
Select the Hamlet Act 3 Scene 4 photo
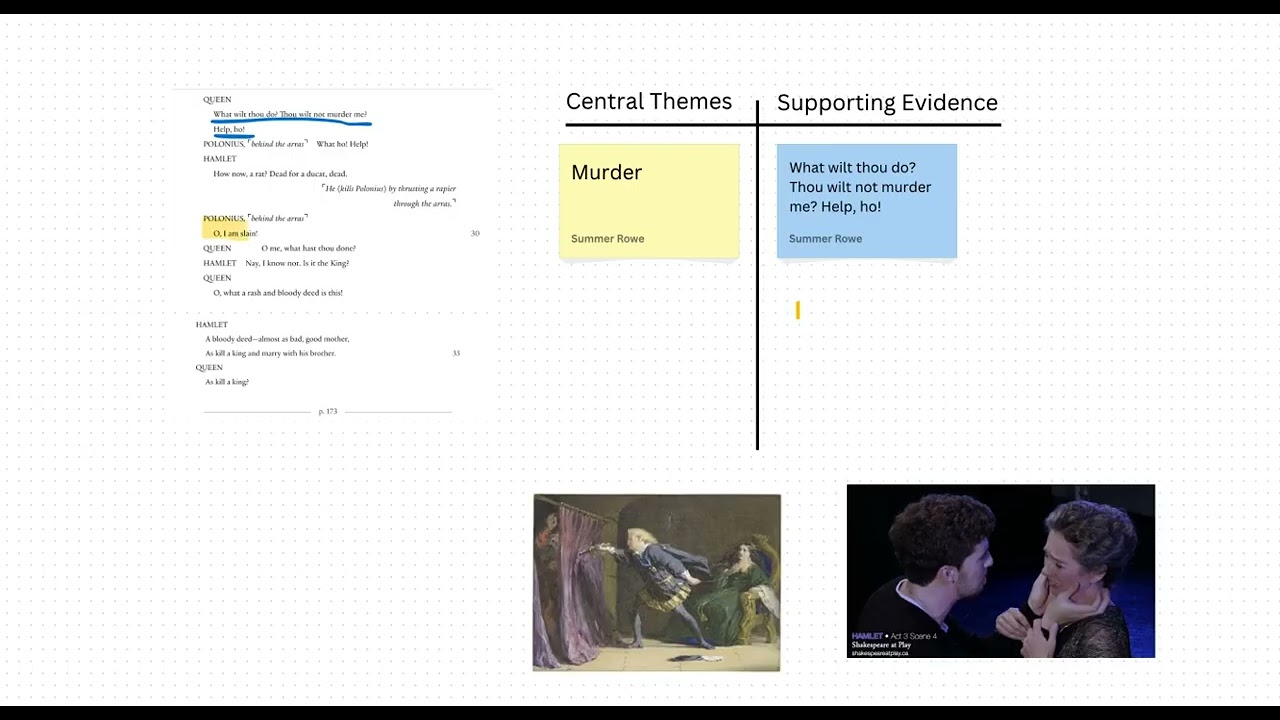[1001, 571]
